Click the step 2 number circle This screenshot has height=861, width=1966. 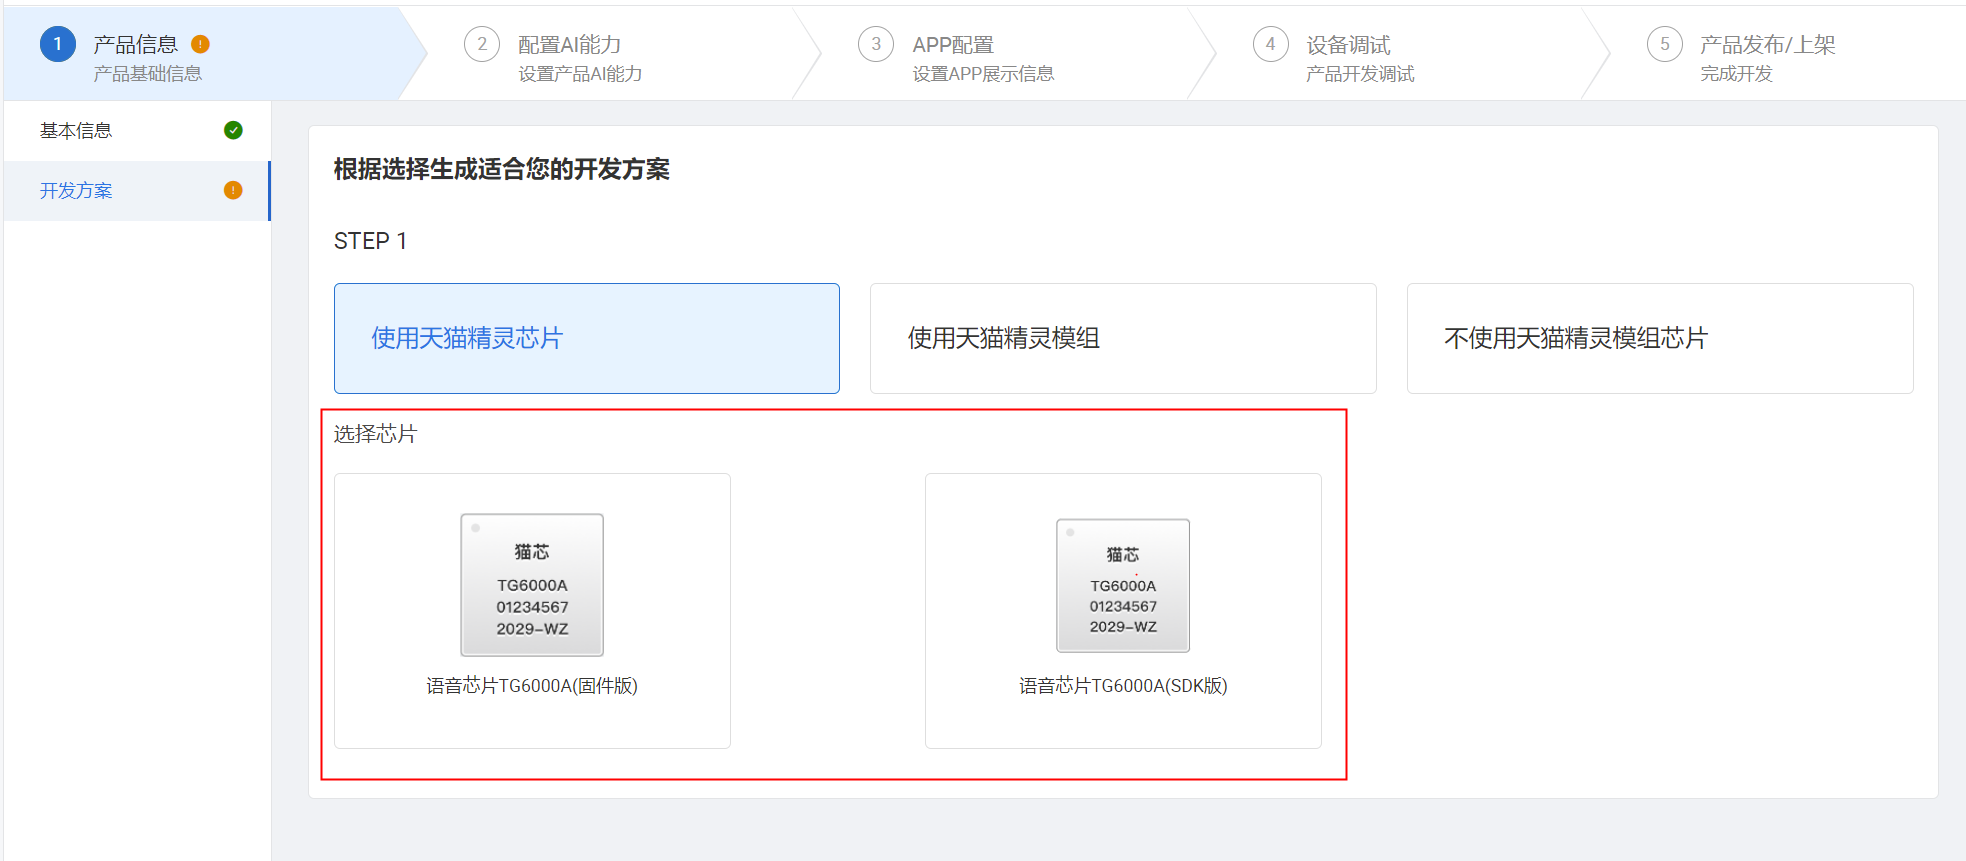[482, 44]
